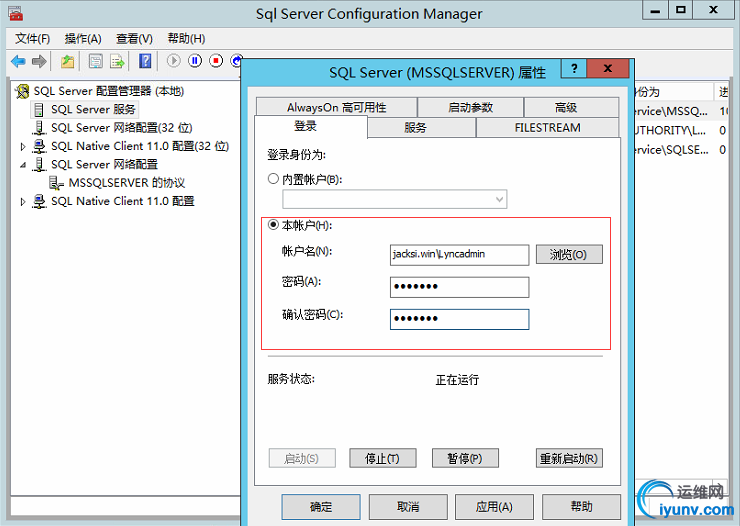Click the app icon in title bar
The height and width of the screenshot is (526, 740).
pyautogui.click(x=16, y=13)
